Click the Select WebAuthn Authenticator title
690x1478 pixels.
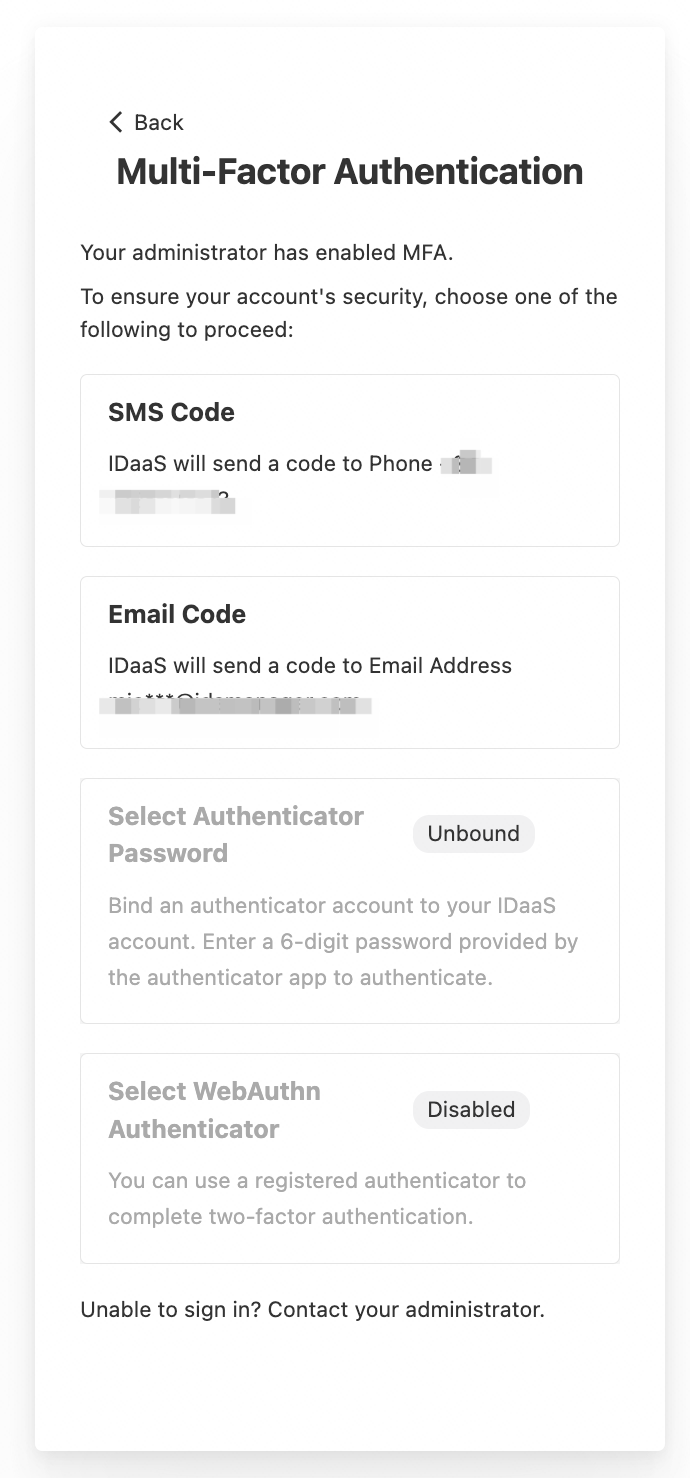coord(214,1110)
